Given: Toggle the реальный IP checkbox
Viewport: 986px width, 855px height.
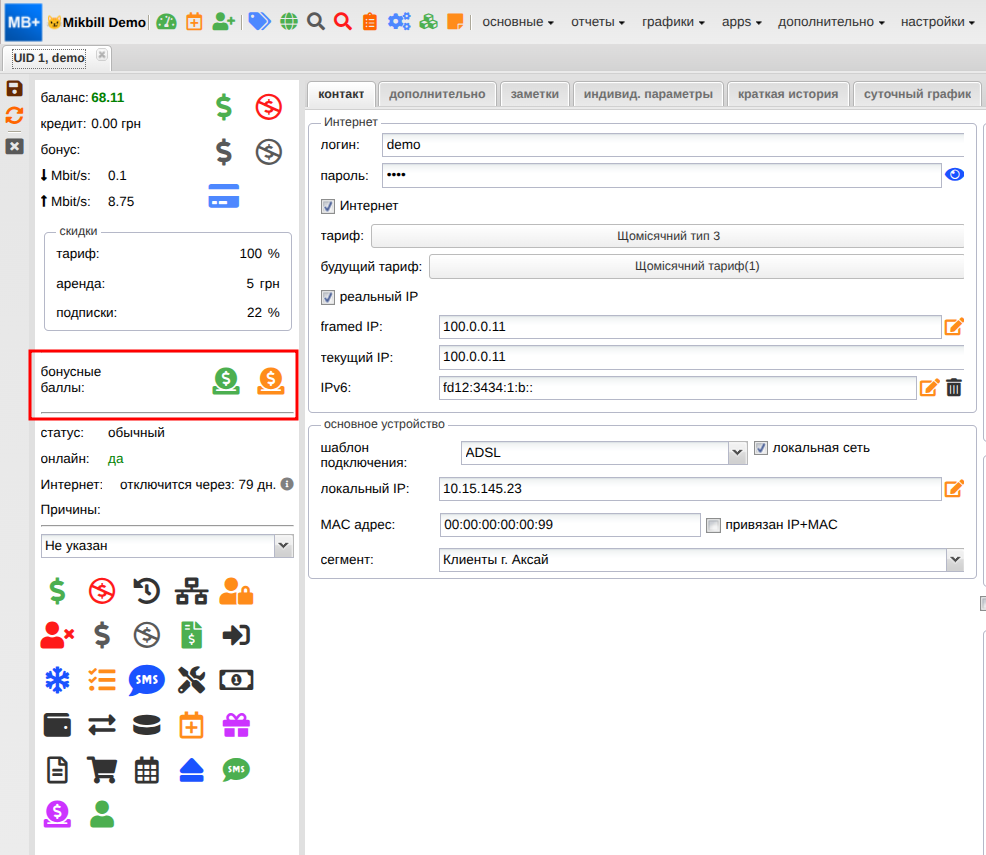Looking at the screenshot, I should [328, 297].
